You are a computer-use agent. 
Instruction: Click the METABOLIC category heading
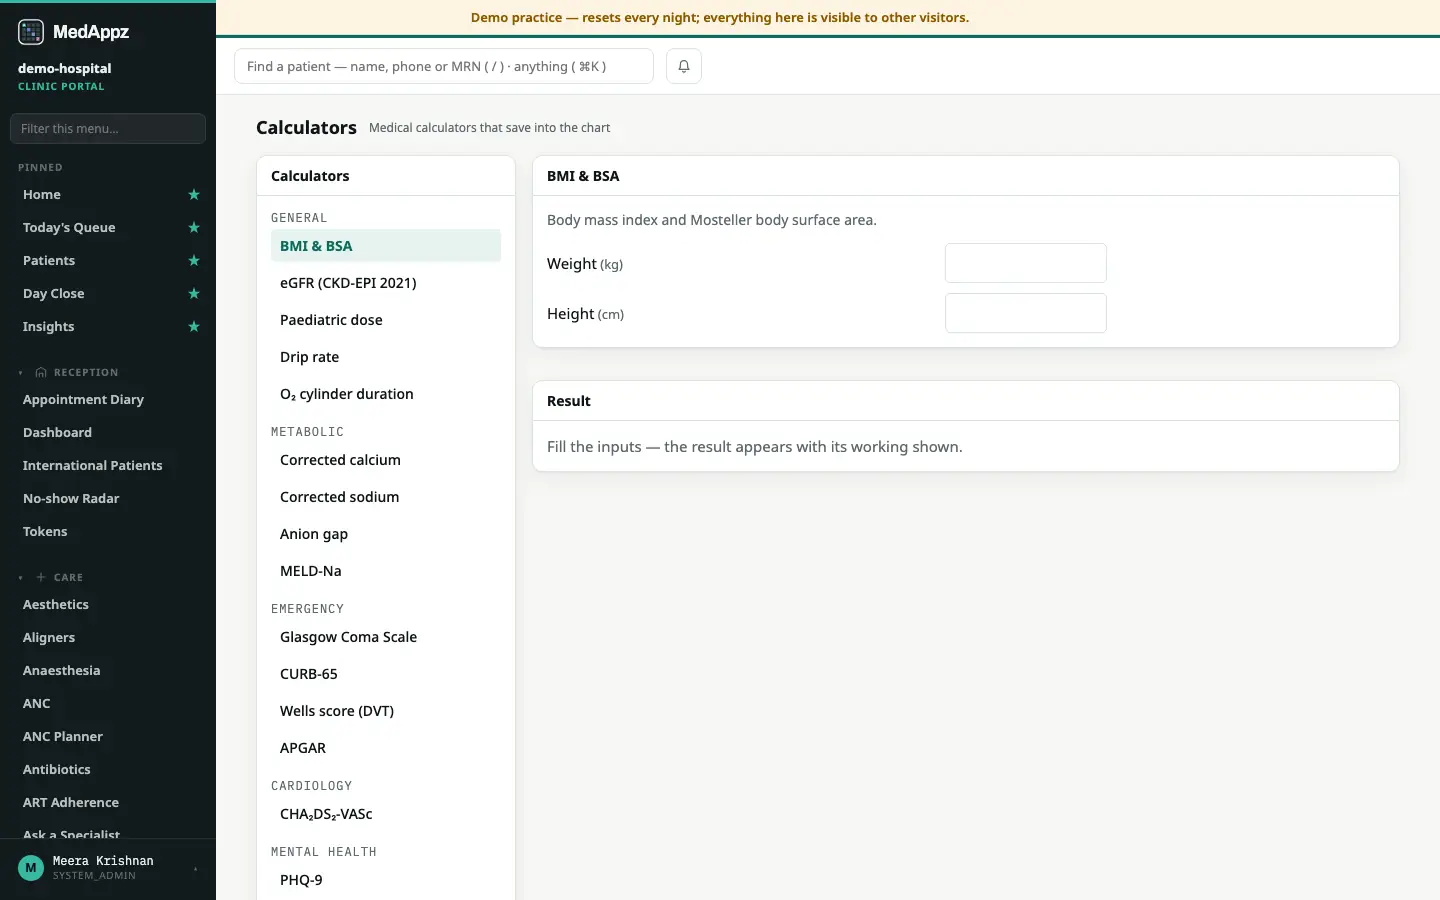(307, 432)
